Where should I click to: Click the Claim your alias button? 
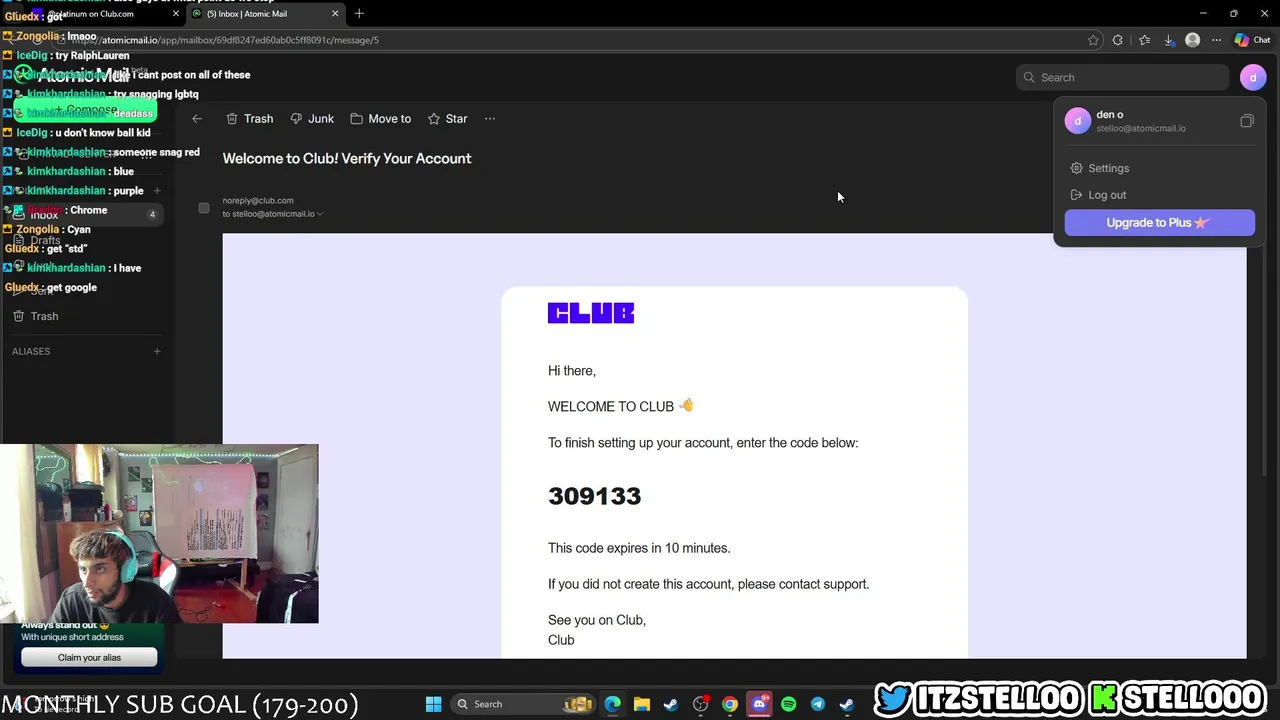[89, 657]
